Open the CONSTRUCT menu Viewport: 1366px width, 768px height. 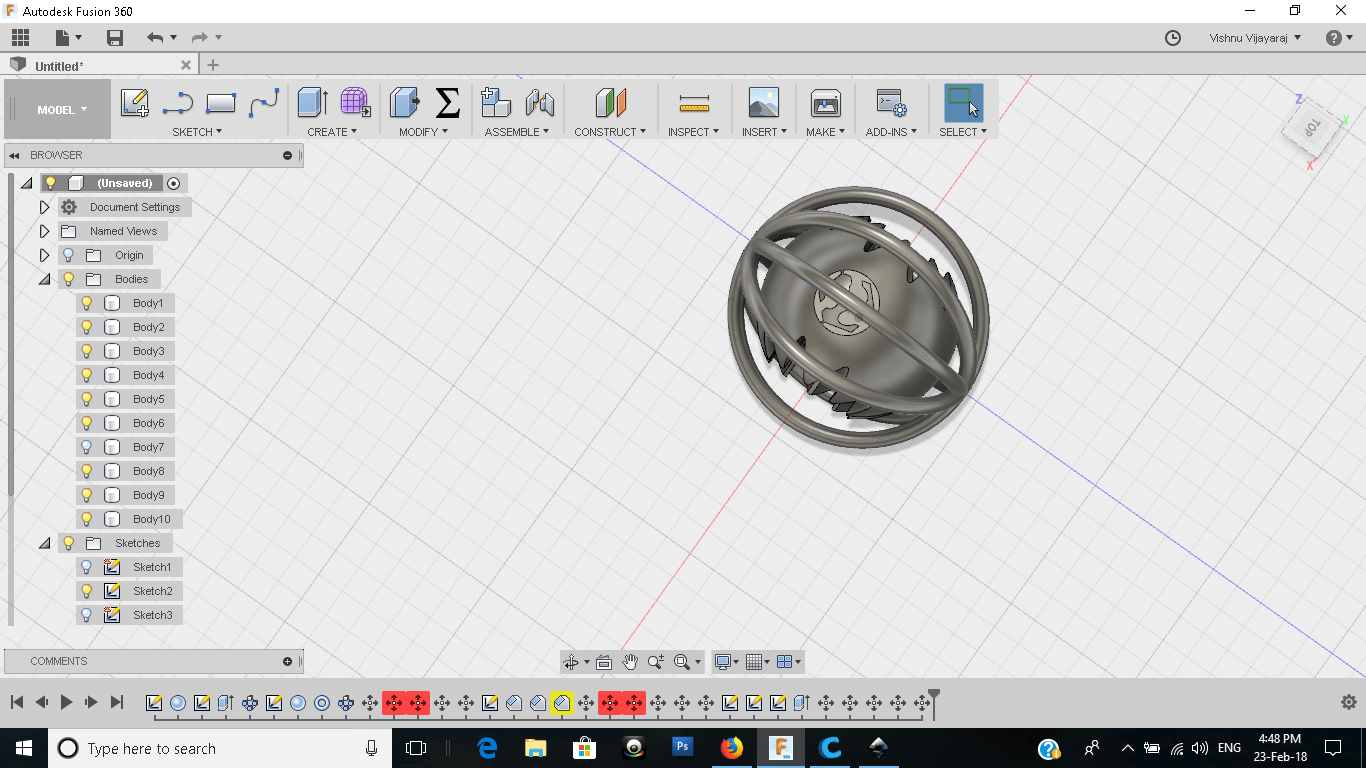click(610, 132)
